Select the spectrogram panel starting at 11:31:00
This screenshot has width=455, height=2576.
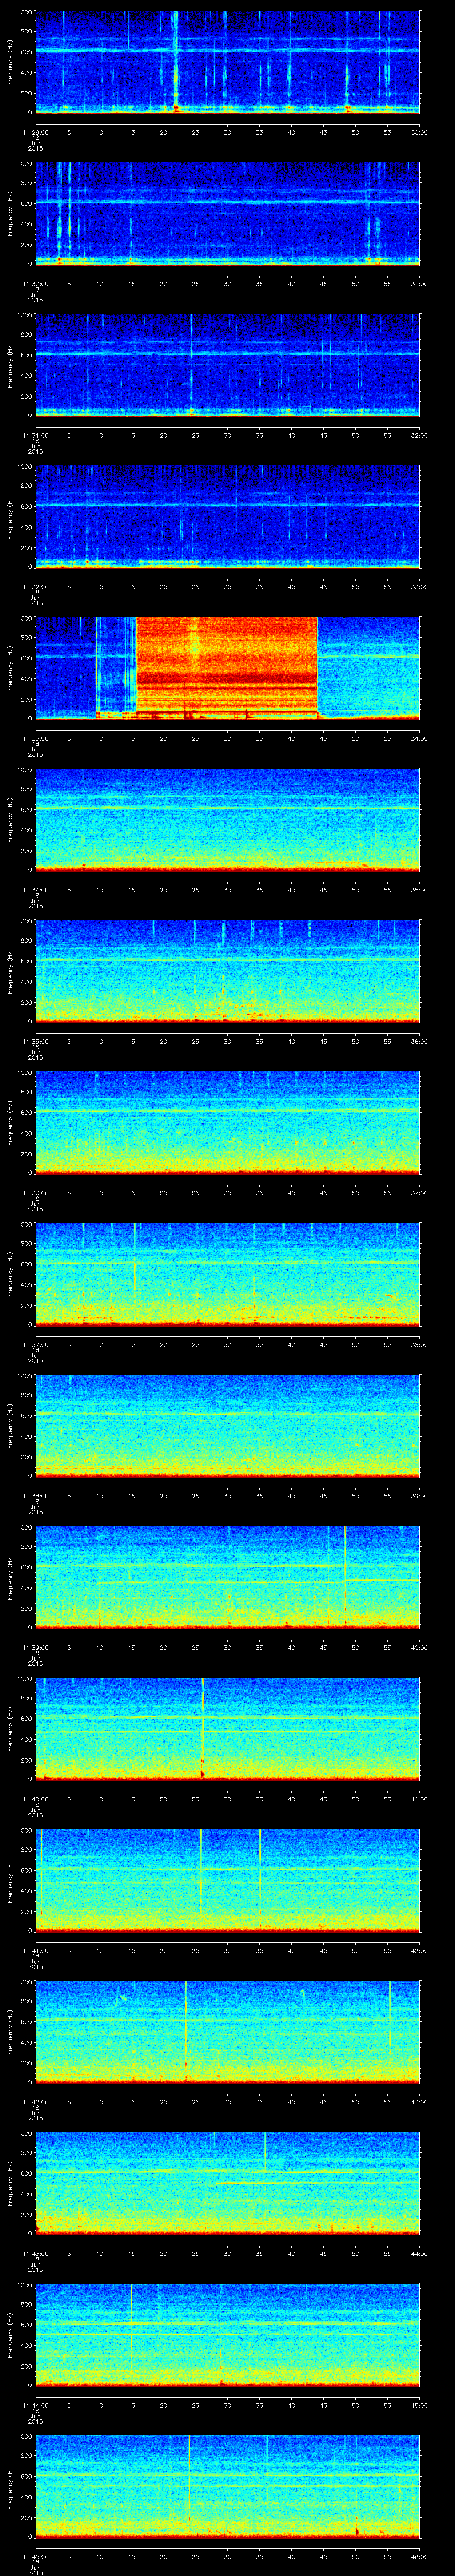(228, 365)
